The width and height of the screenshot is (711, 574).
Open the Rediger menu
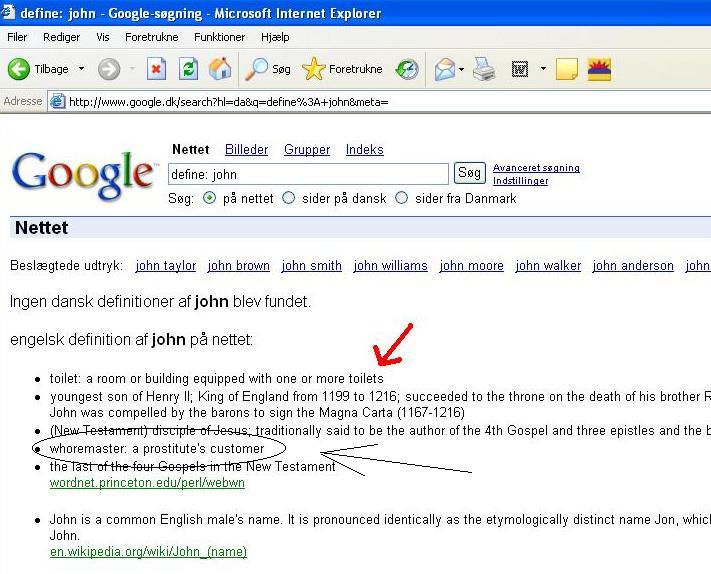click(x=61, y=37)
